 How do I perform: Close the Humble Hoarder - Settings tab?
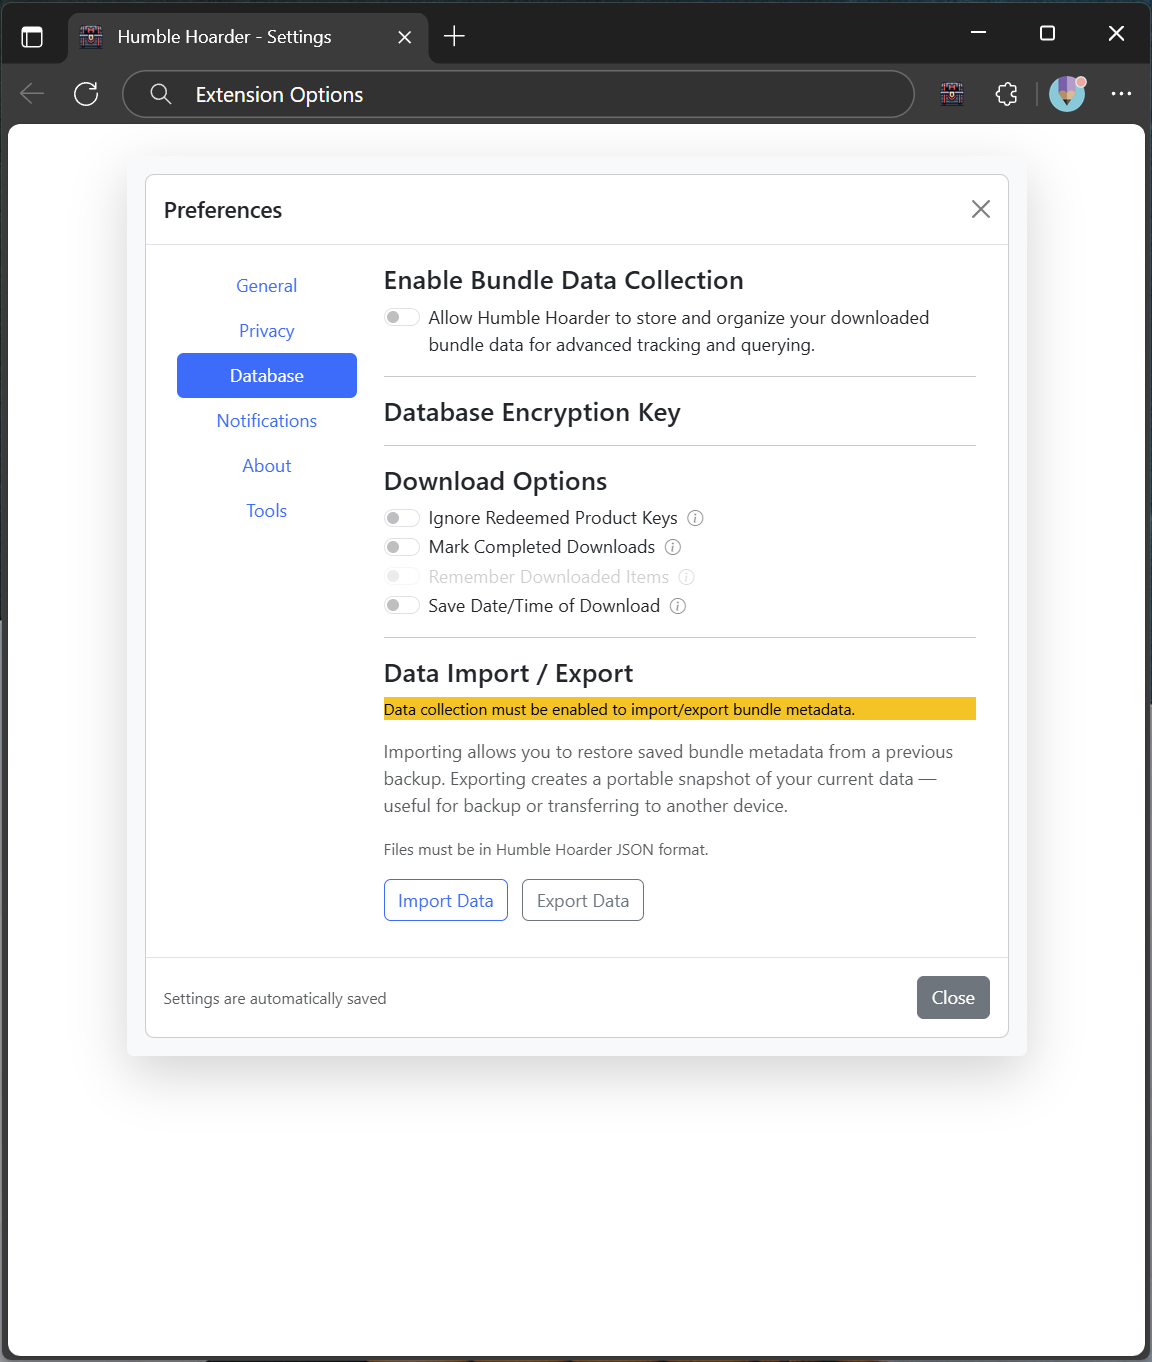[405, 37]
